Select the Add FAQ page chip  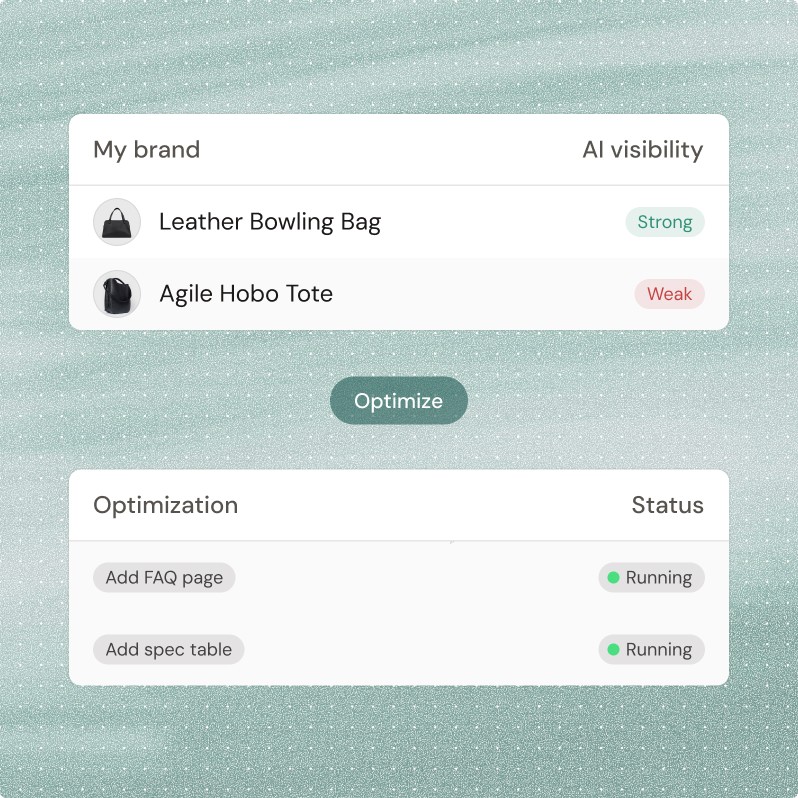tap(164, 578)
